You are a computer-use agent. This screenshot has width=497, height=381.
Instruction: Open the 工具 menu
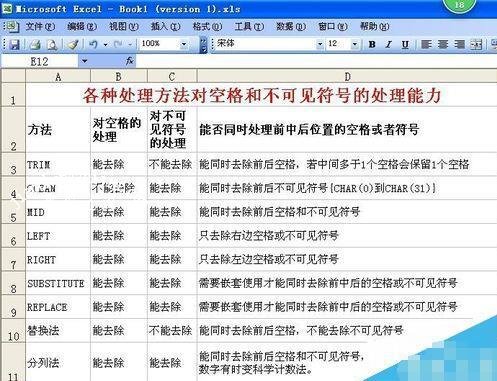coord(249,26)
